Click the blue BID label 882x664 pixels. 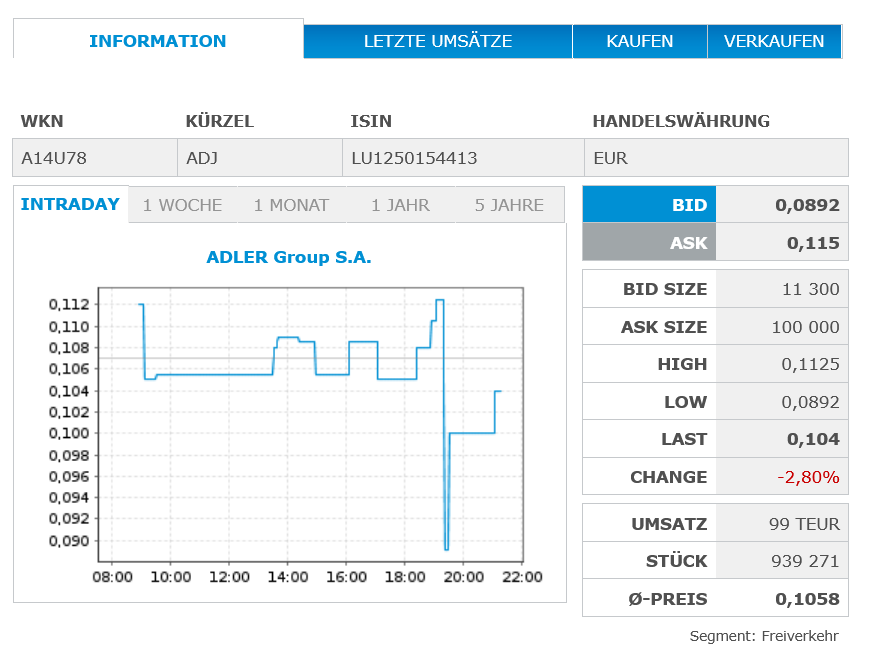pyautogui.click(x=649, y=204)
